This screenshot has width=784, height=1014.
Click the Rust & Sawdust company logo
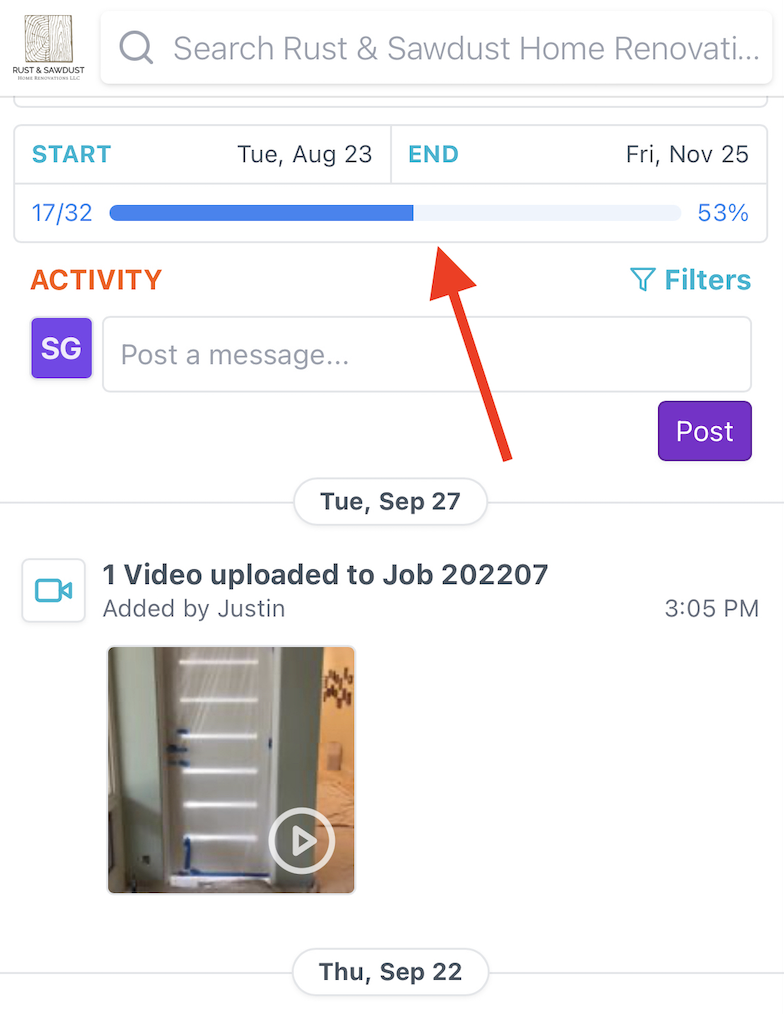pyautogui.click(x=49, y=47)
